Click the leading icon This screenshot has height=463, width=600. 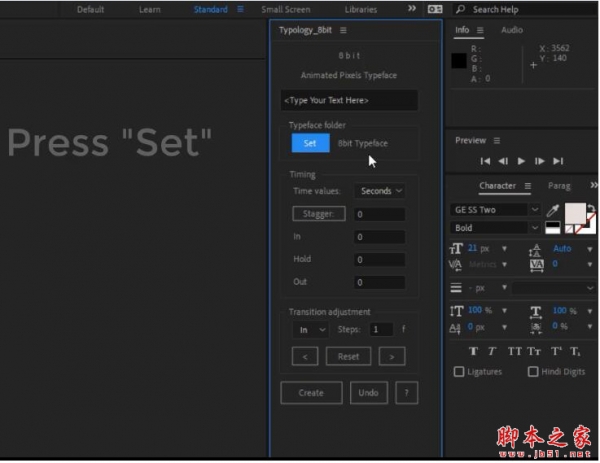coord(535,251)
